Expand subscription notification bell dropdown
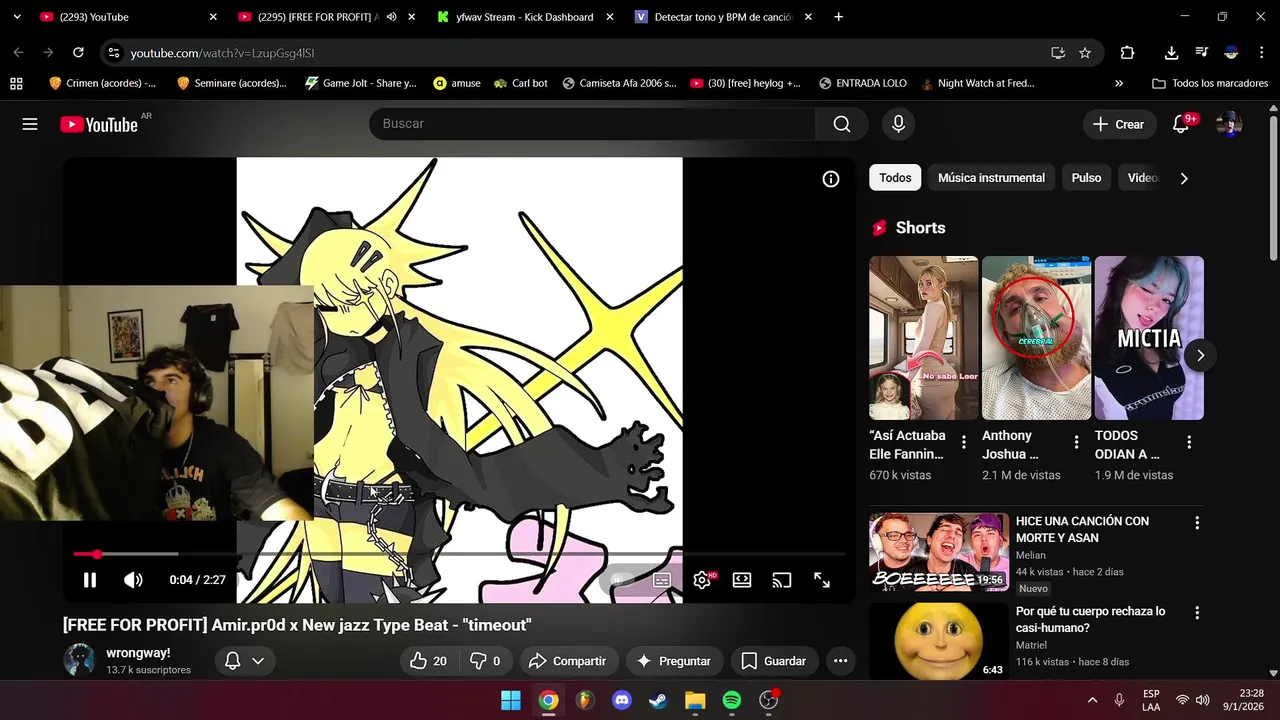The image size is (1280, 720). 245,661
